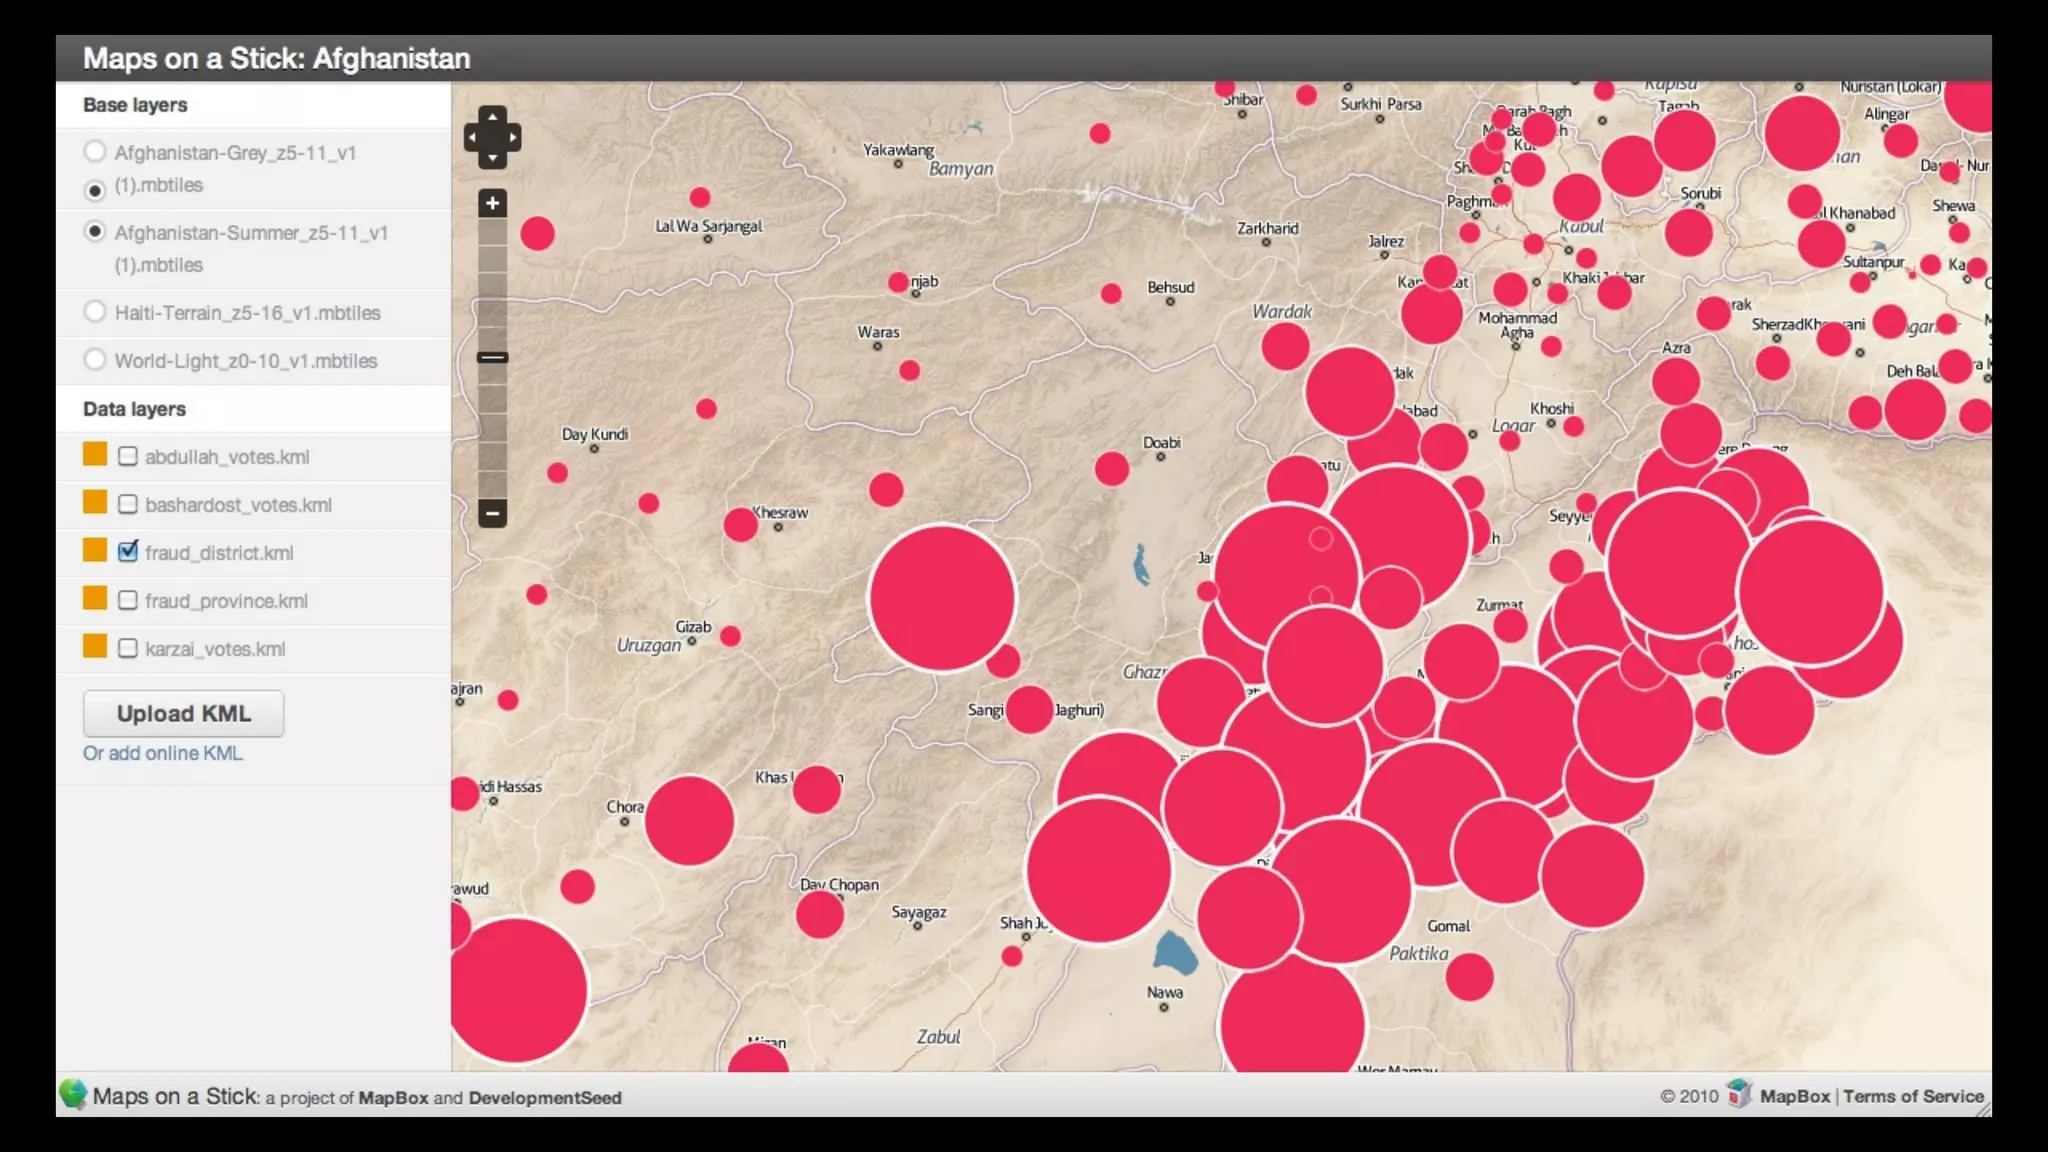
Task: Click the Maps on a Stick globe logo
Action: click(73, 1094)
